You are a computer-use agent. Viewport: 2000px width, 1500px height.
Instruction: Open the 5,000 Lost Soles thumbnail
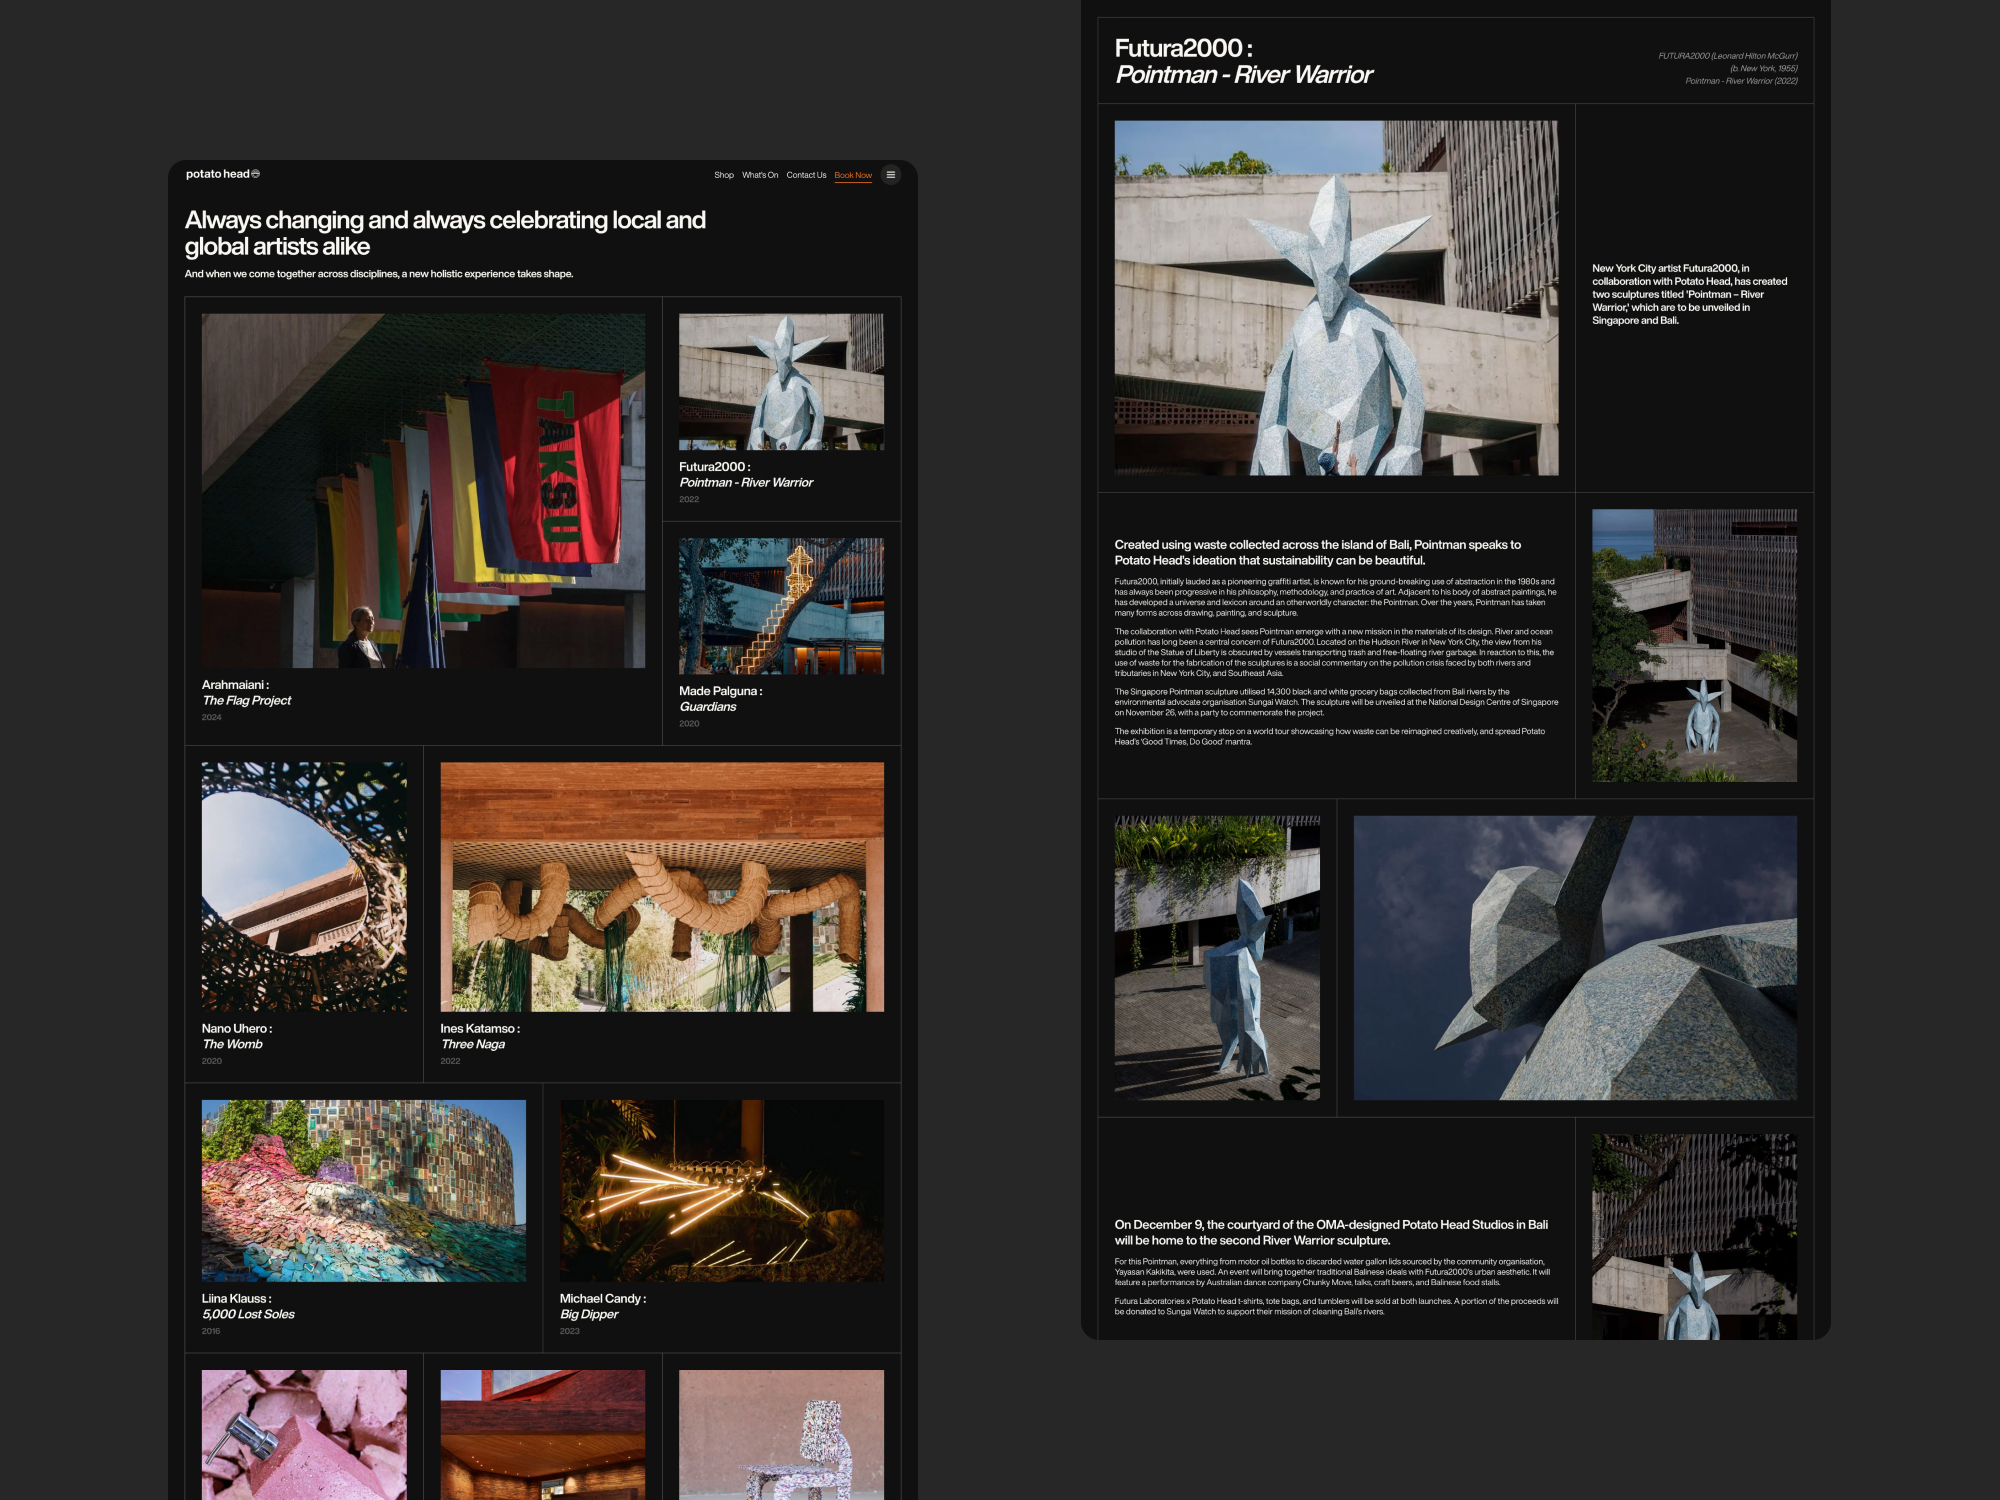click(364, 1191)
